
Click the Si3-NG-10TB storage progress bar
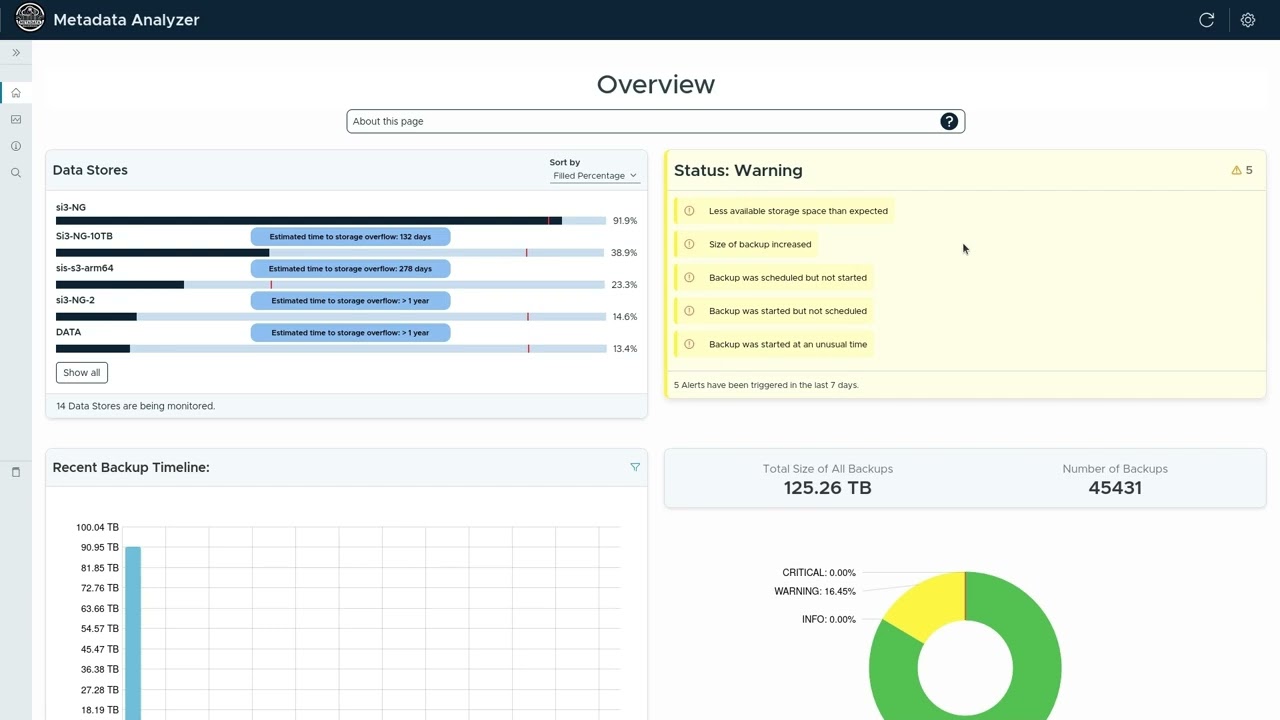(x=331, y=253)
